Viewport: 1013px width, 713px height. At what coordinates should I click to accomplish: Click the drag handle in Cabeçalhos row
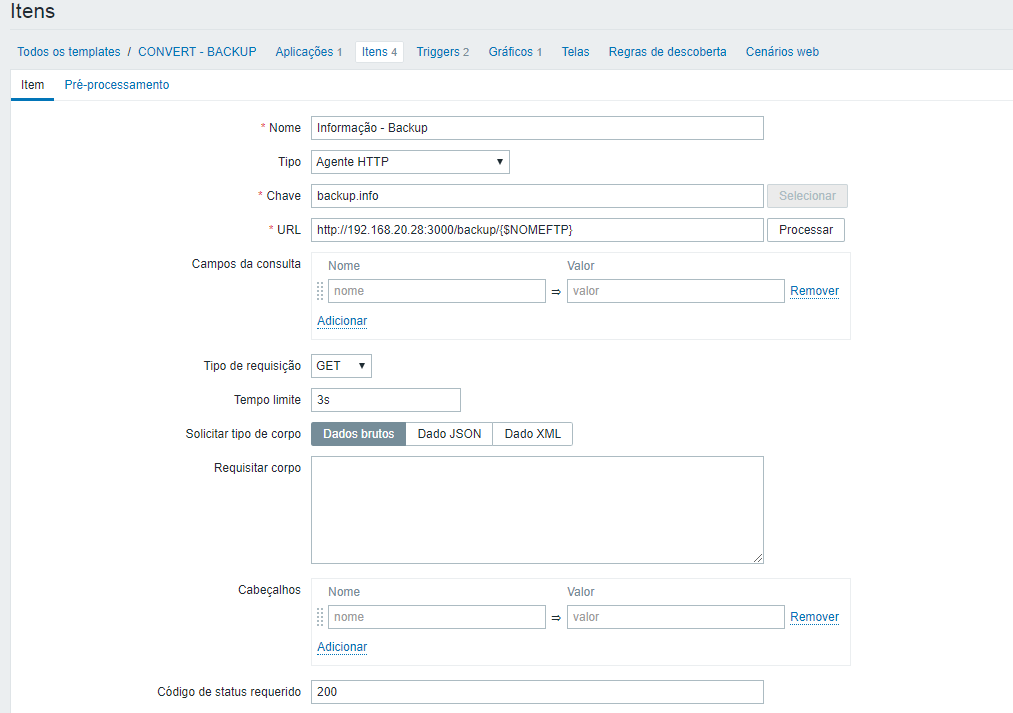[x=320, y=617]
